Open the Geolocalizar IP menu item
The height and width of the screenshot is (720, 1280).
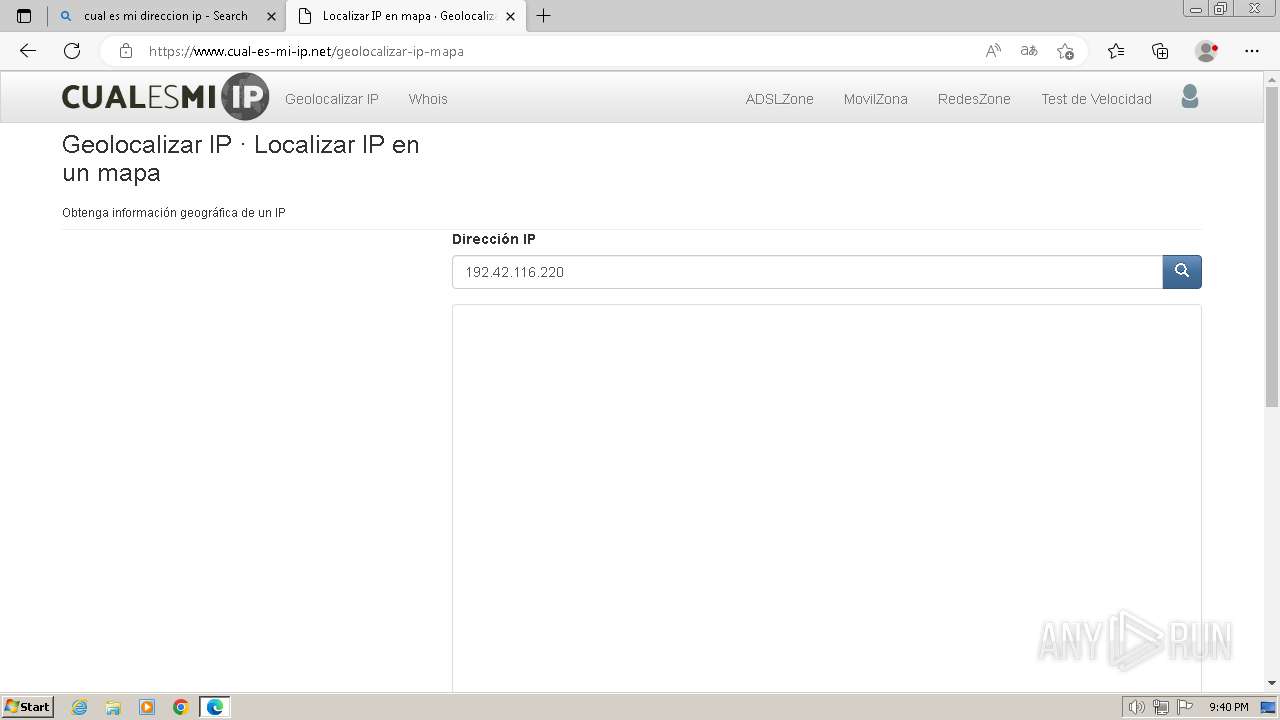coord(332,99)
